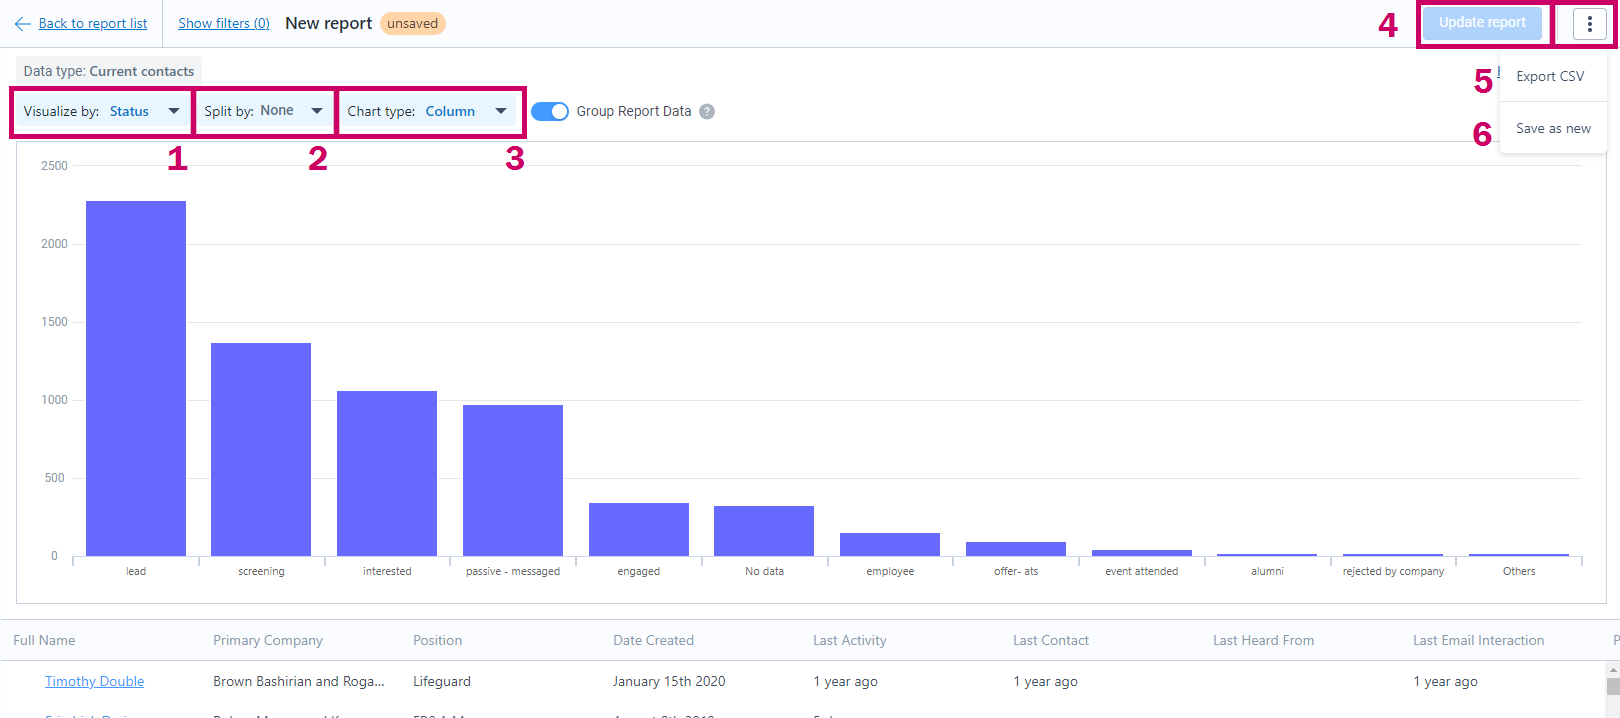Click the passive - messaged column bar
Screen dimensions: 1620x718
513,481
